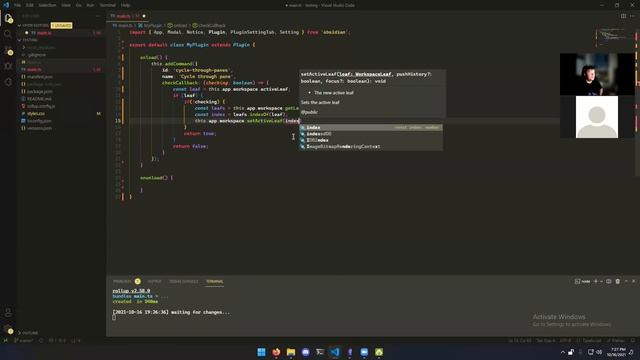The image size is (640, 360).
Task: Expand the Outline section
Action: [30, 333]
